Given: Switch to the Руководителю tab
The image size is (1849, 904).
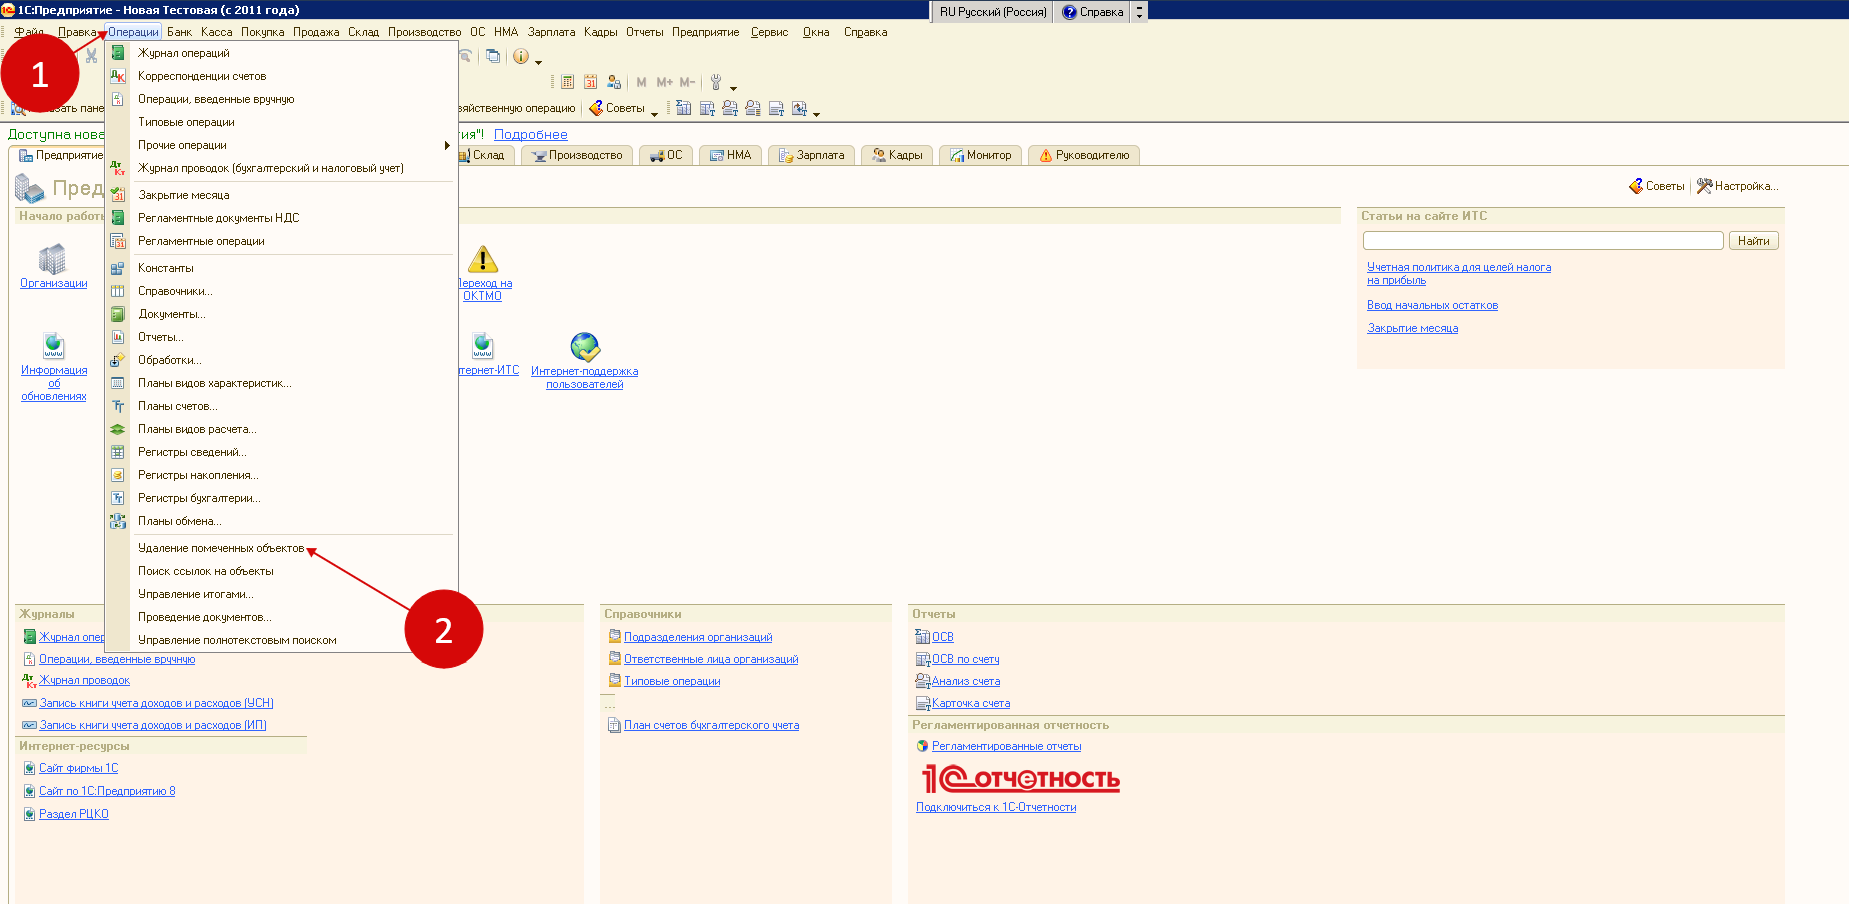Looking at the screenshot, I should pos(1084,155).
